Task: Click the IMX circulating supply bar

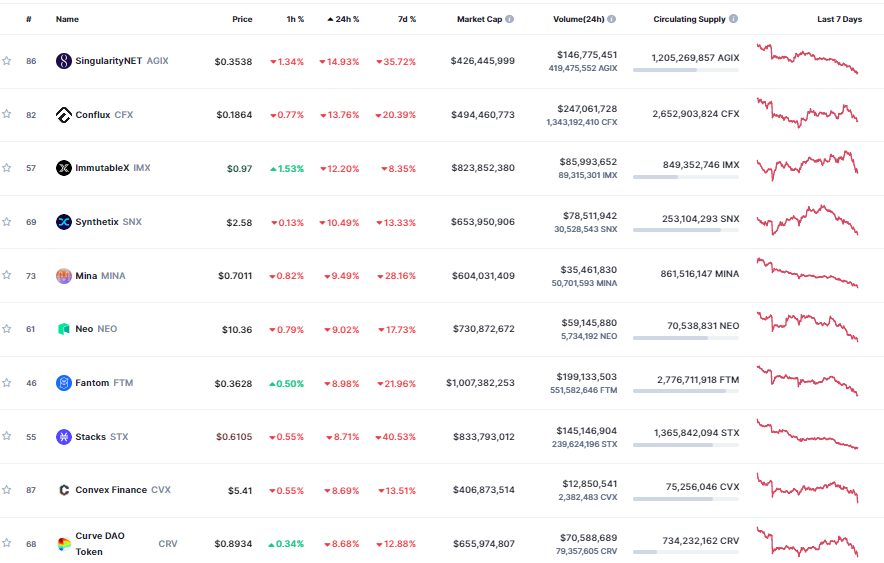Action: tap(686, 177)
